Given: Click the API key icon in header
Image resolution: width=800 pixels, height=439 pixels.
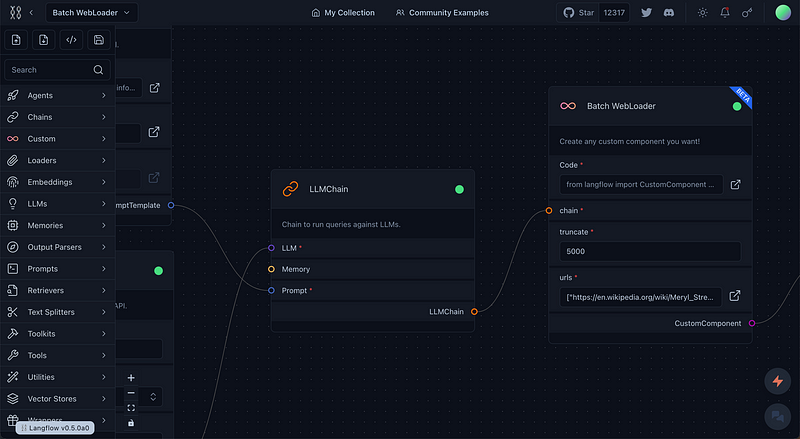Looking at the screenshot, I should pos(748,13).
